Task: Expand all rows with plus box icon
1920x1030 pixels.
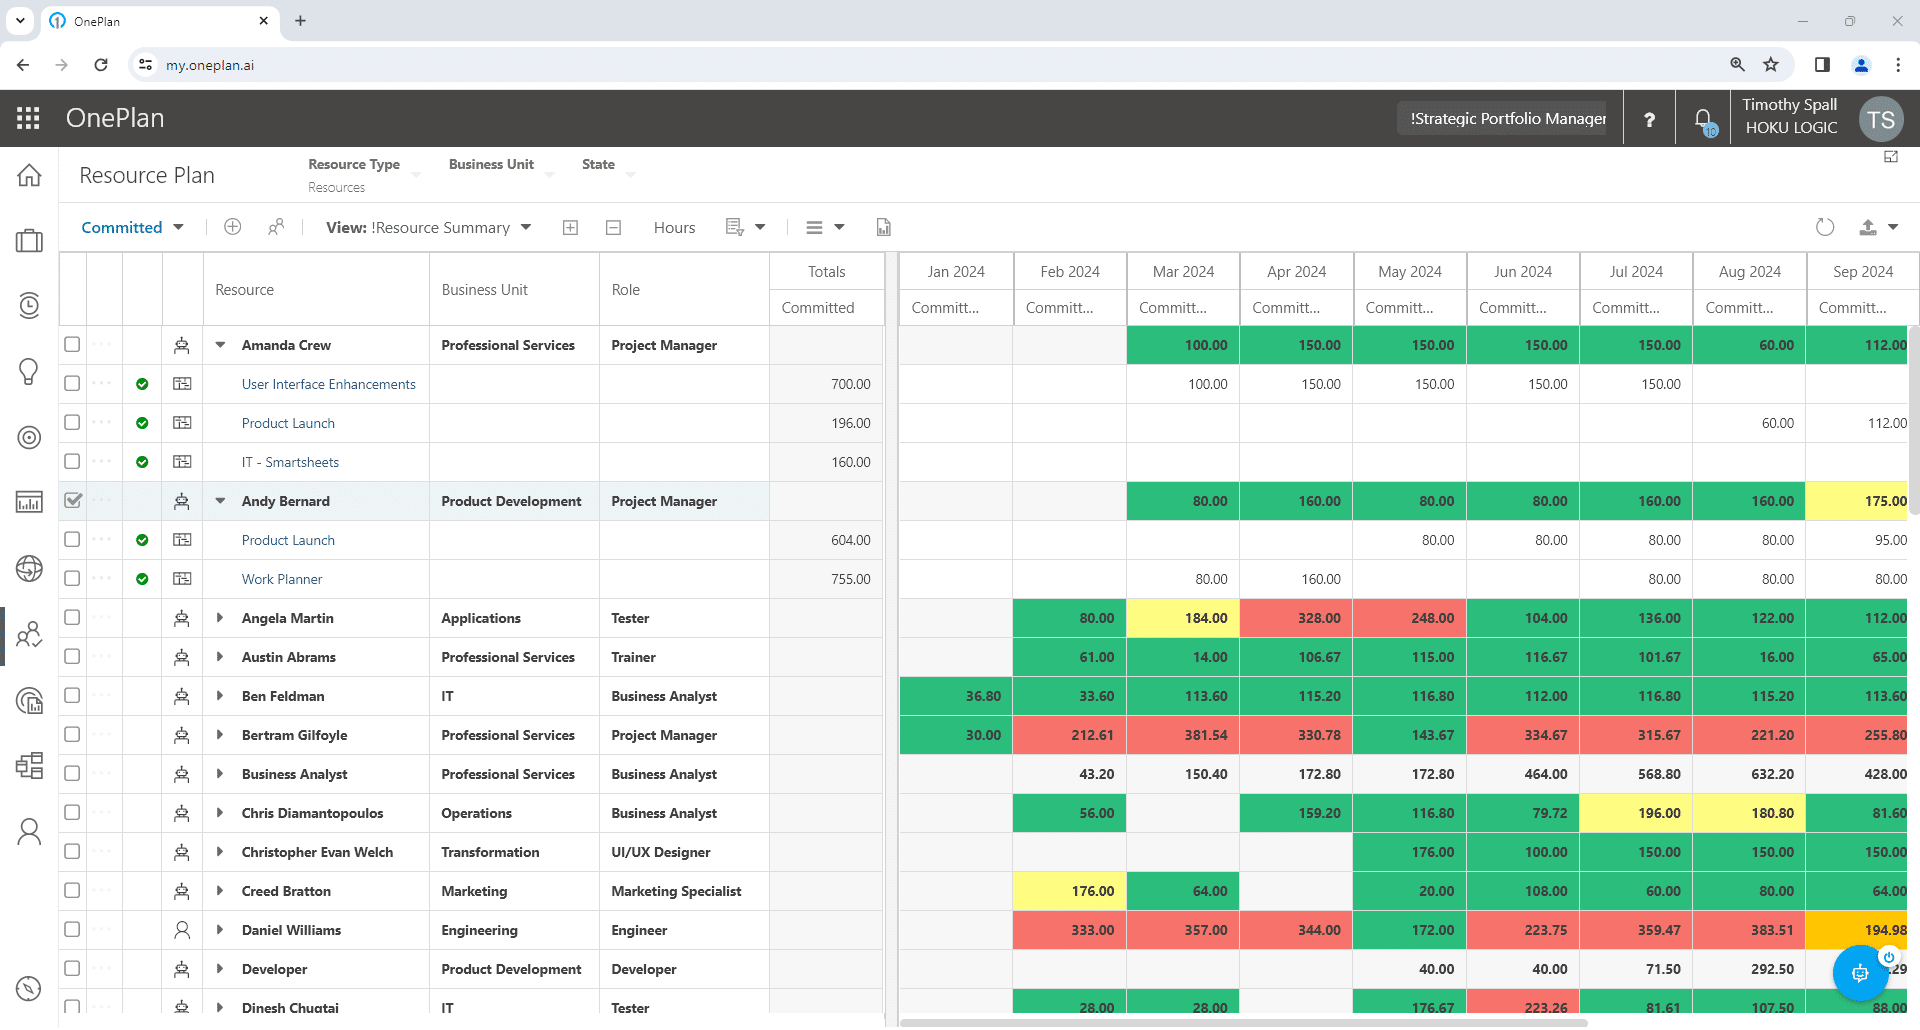Action: point(570,228)
